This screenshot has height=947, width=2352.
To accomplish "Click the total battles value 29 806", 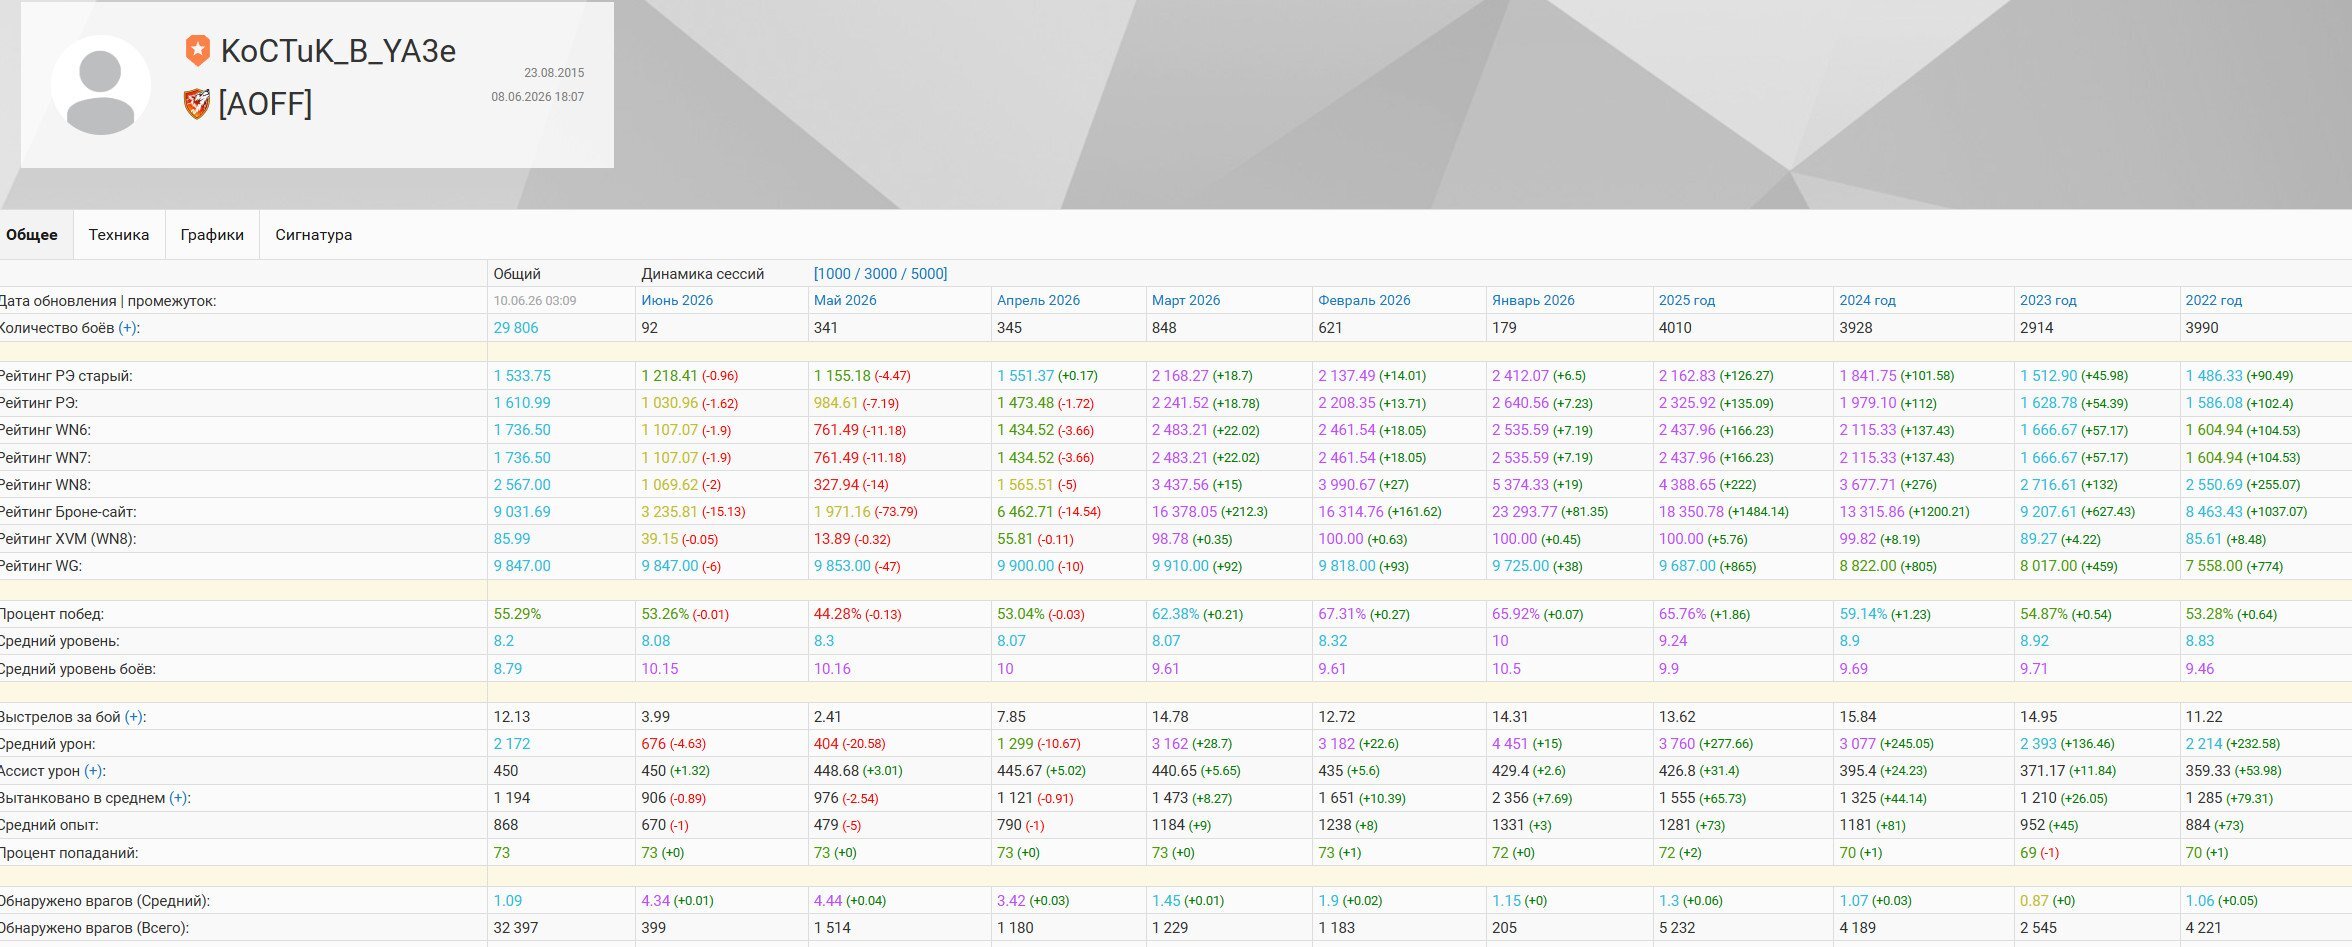I will tap(516, 328).
